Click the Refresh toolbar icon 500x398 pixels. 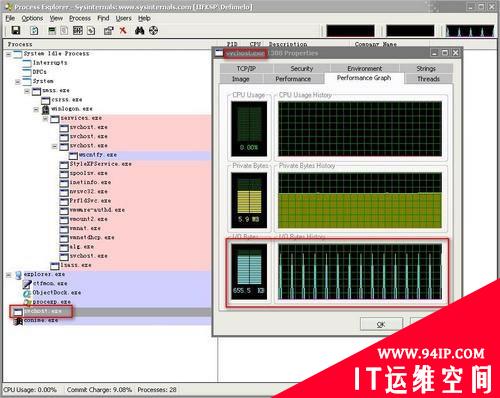point(34,31)
